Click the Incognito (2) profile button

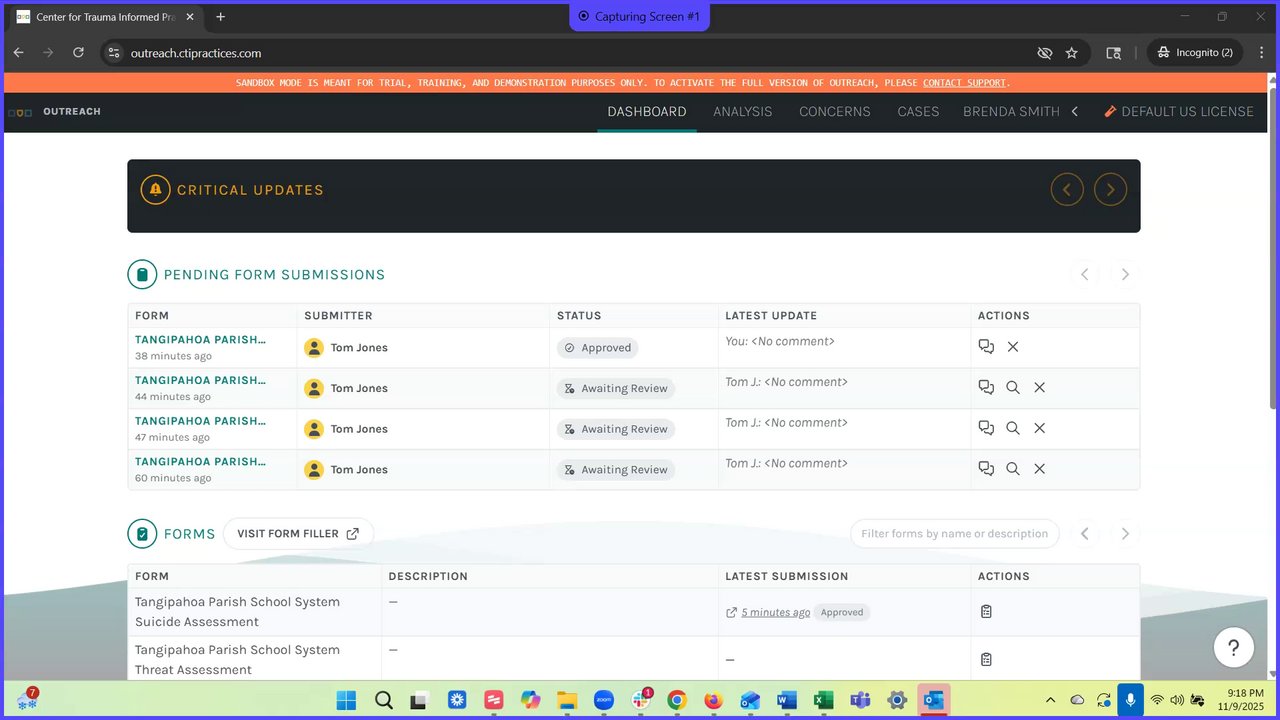point(1195,53)
